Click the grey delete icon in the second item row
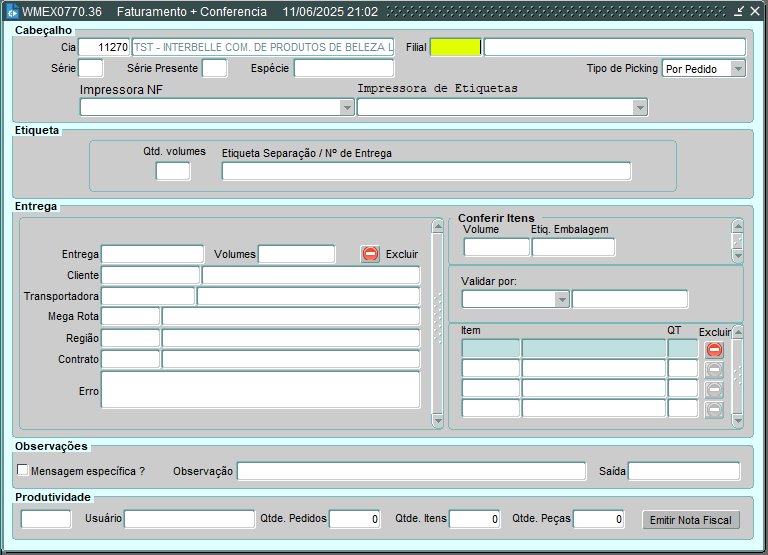This screenshot has height=555, width=768. click(714, 369)
